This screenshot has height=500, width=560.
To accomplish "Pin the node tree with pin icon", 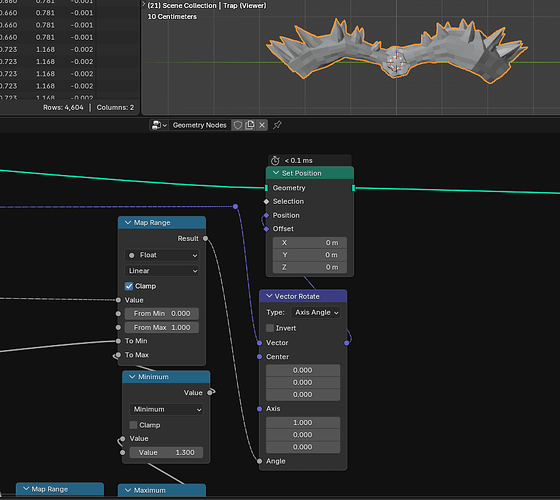I will (277, 125).
